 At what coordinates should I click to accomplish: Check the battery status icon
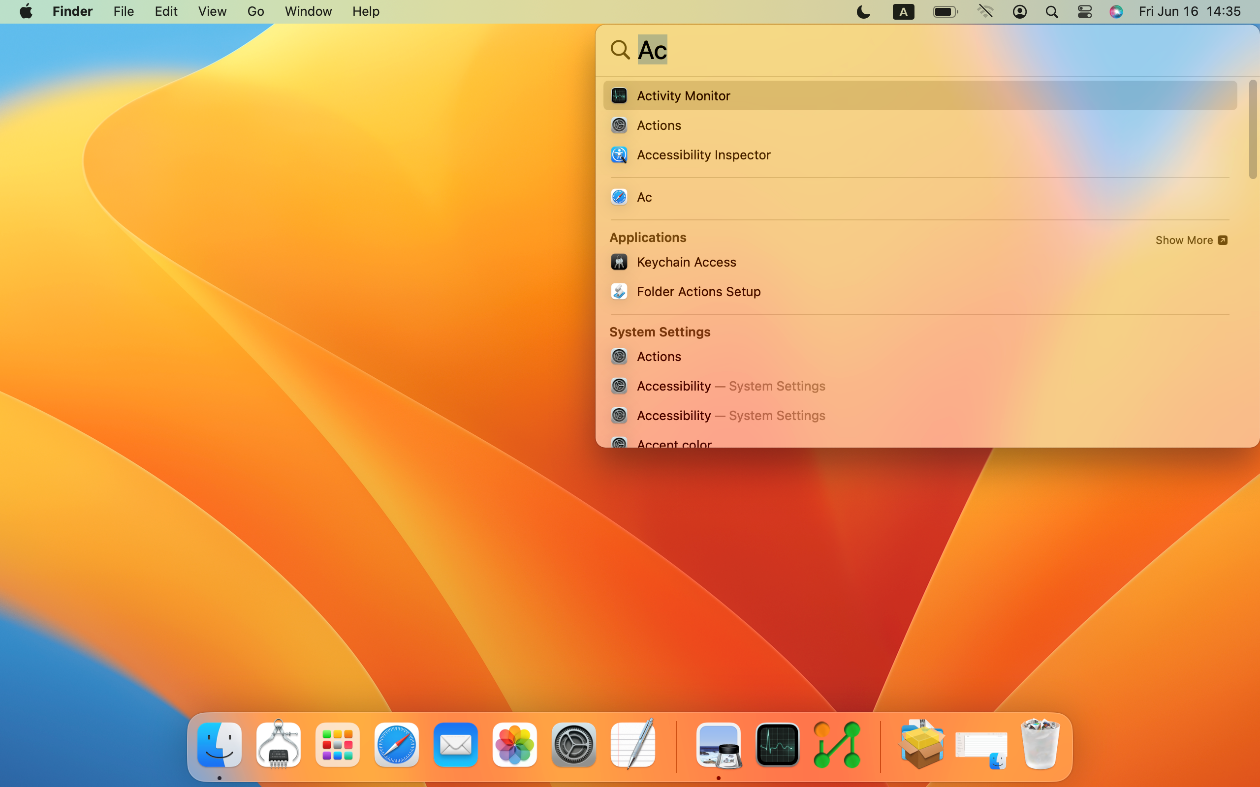(x=945, y=12)
